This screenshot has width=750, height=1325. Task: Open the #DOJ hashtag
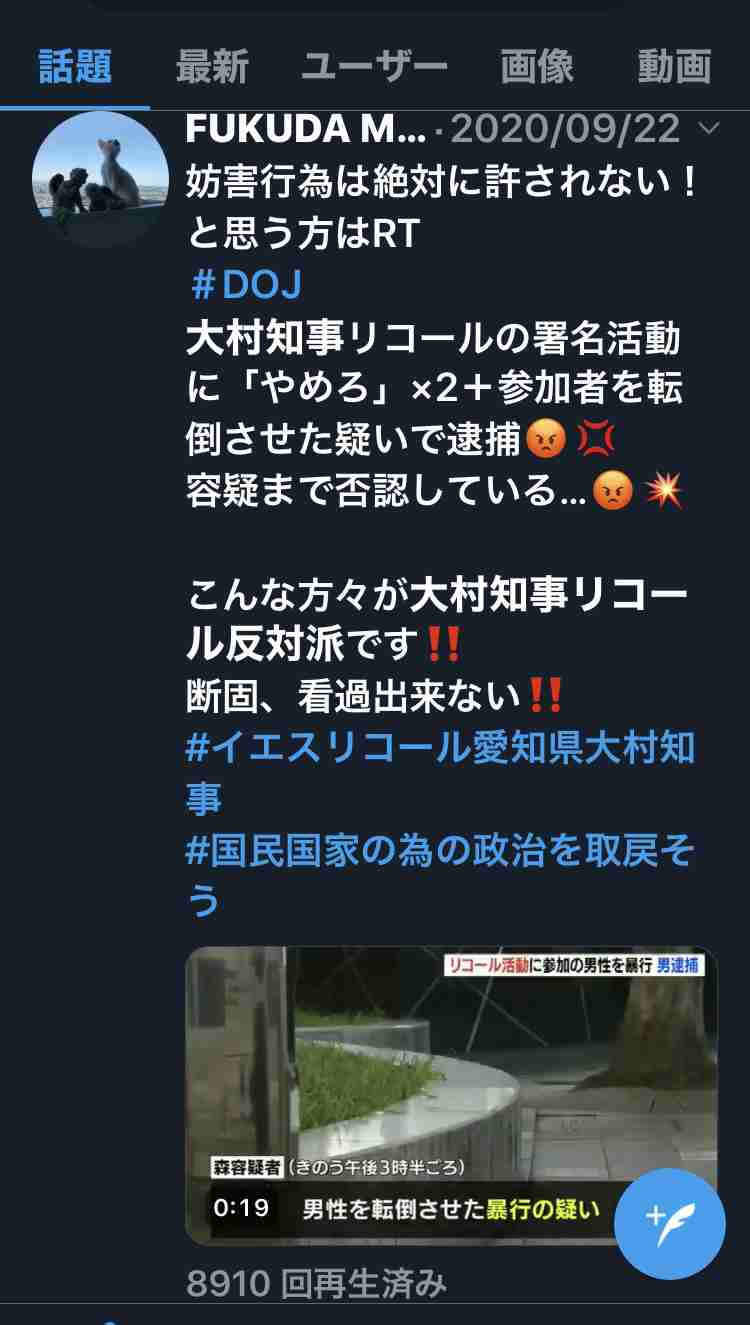(x=246, y=285)
